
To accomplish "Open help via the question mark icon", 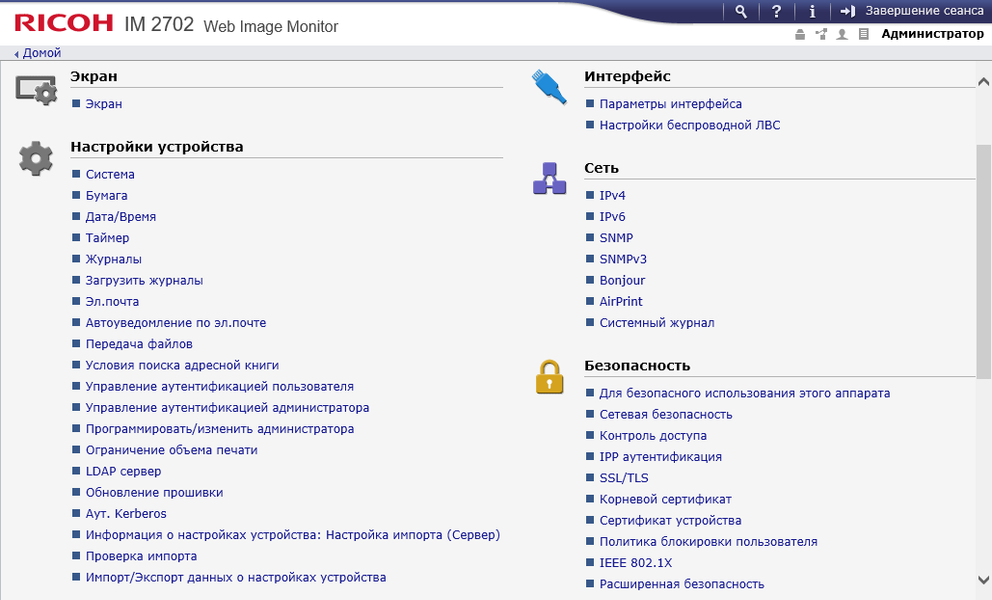I will click(x=776, y=11).
